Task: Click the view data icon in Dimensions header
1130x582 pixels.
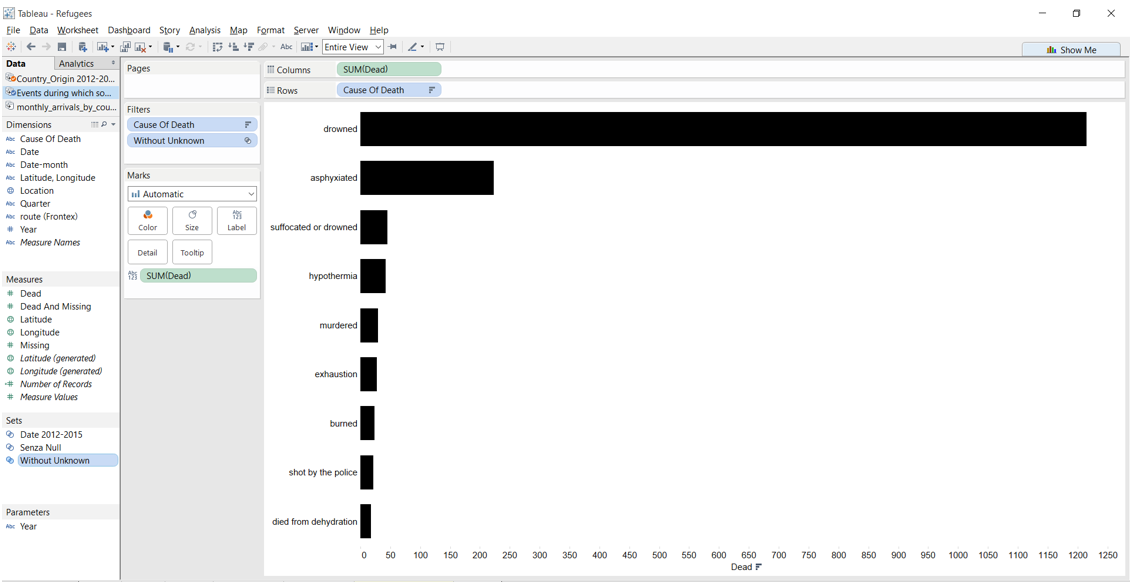Action: pyautogui.click(x=94, y=125)
